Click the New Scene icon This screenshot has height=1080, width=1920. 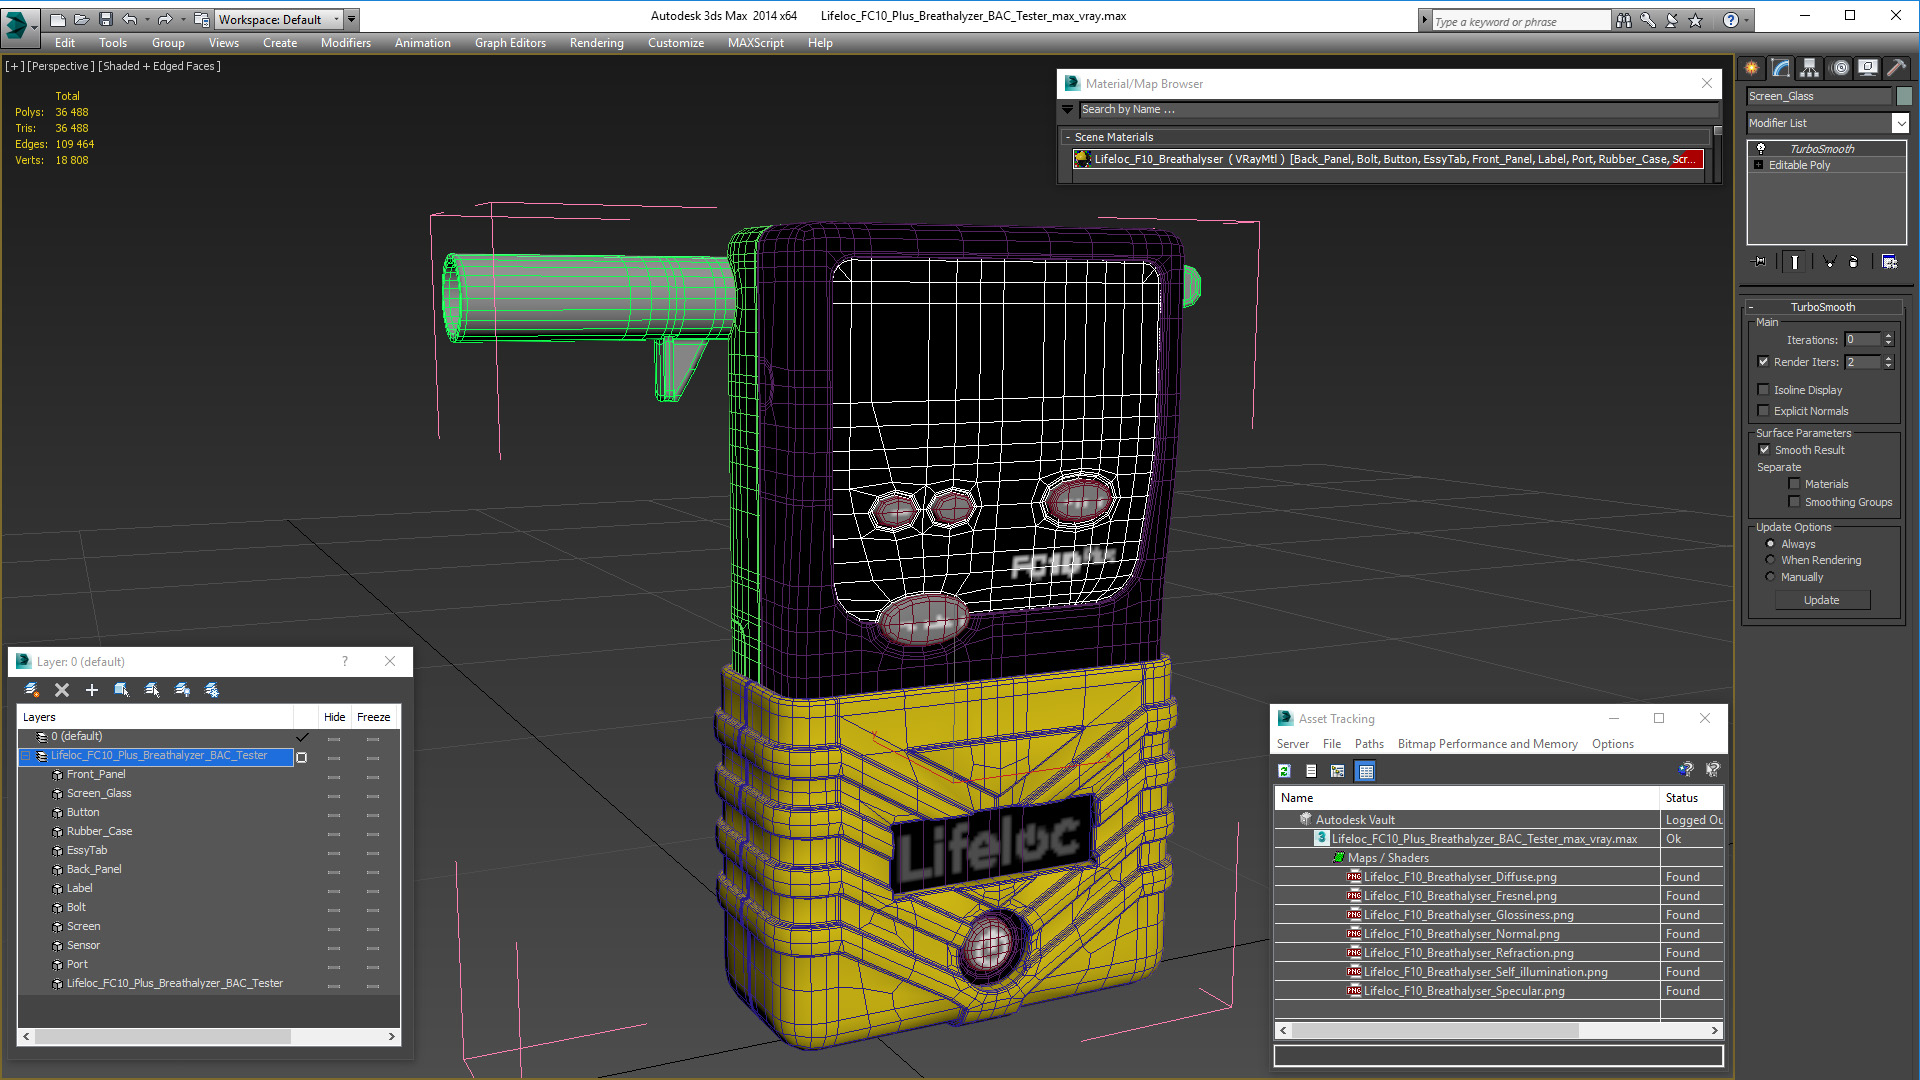pos(57,19)
